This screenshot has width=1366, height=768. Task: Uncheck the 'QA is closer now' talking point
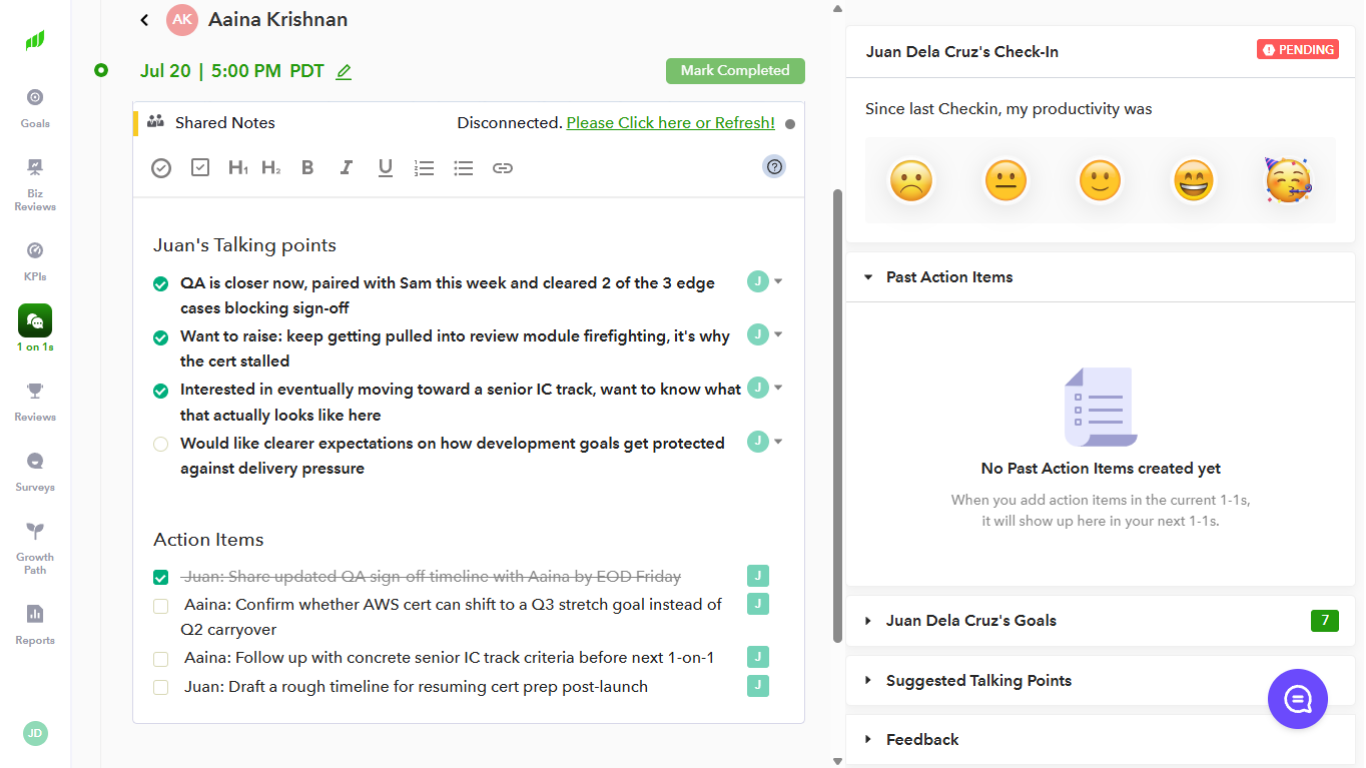click(x=160, y=284)
